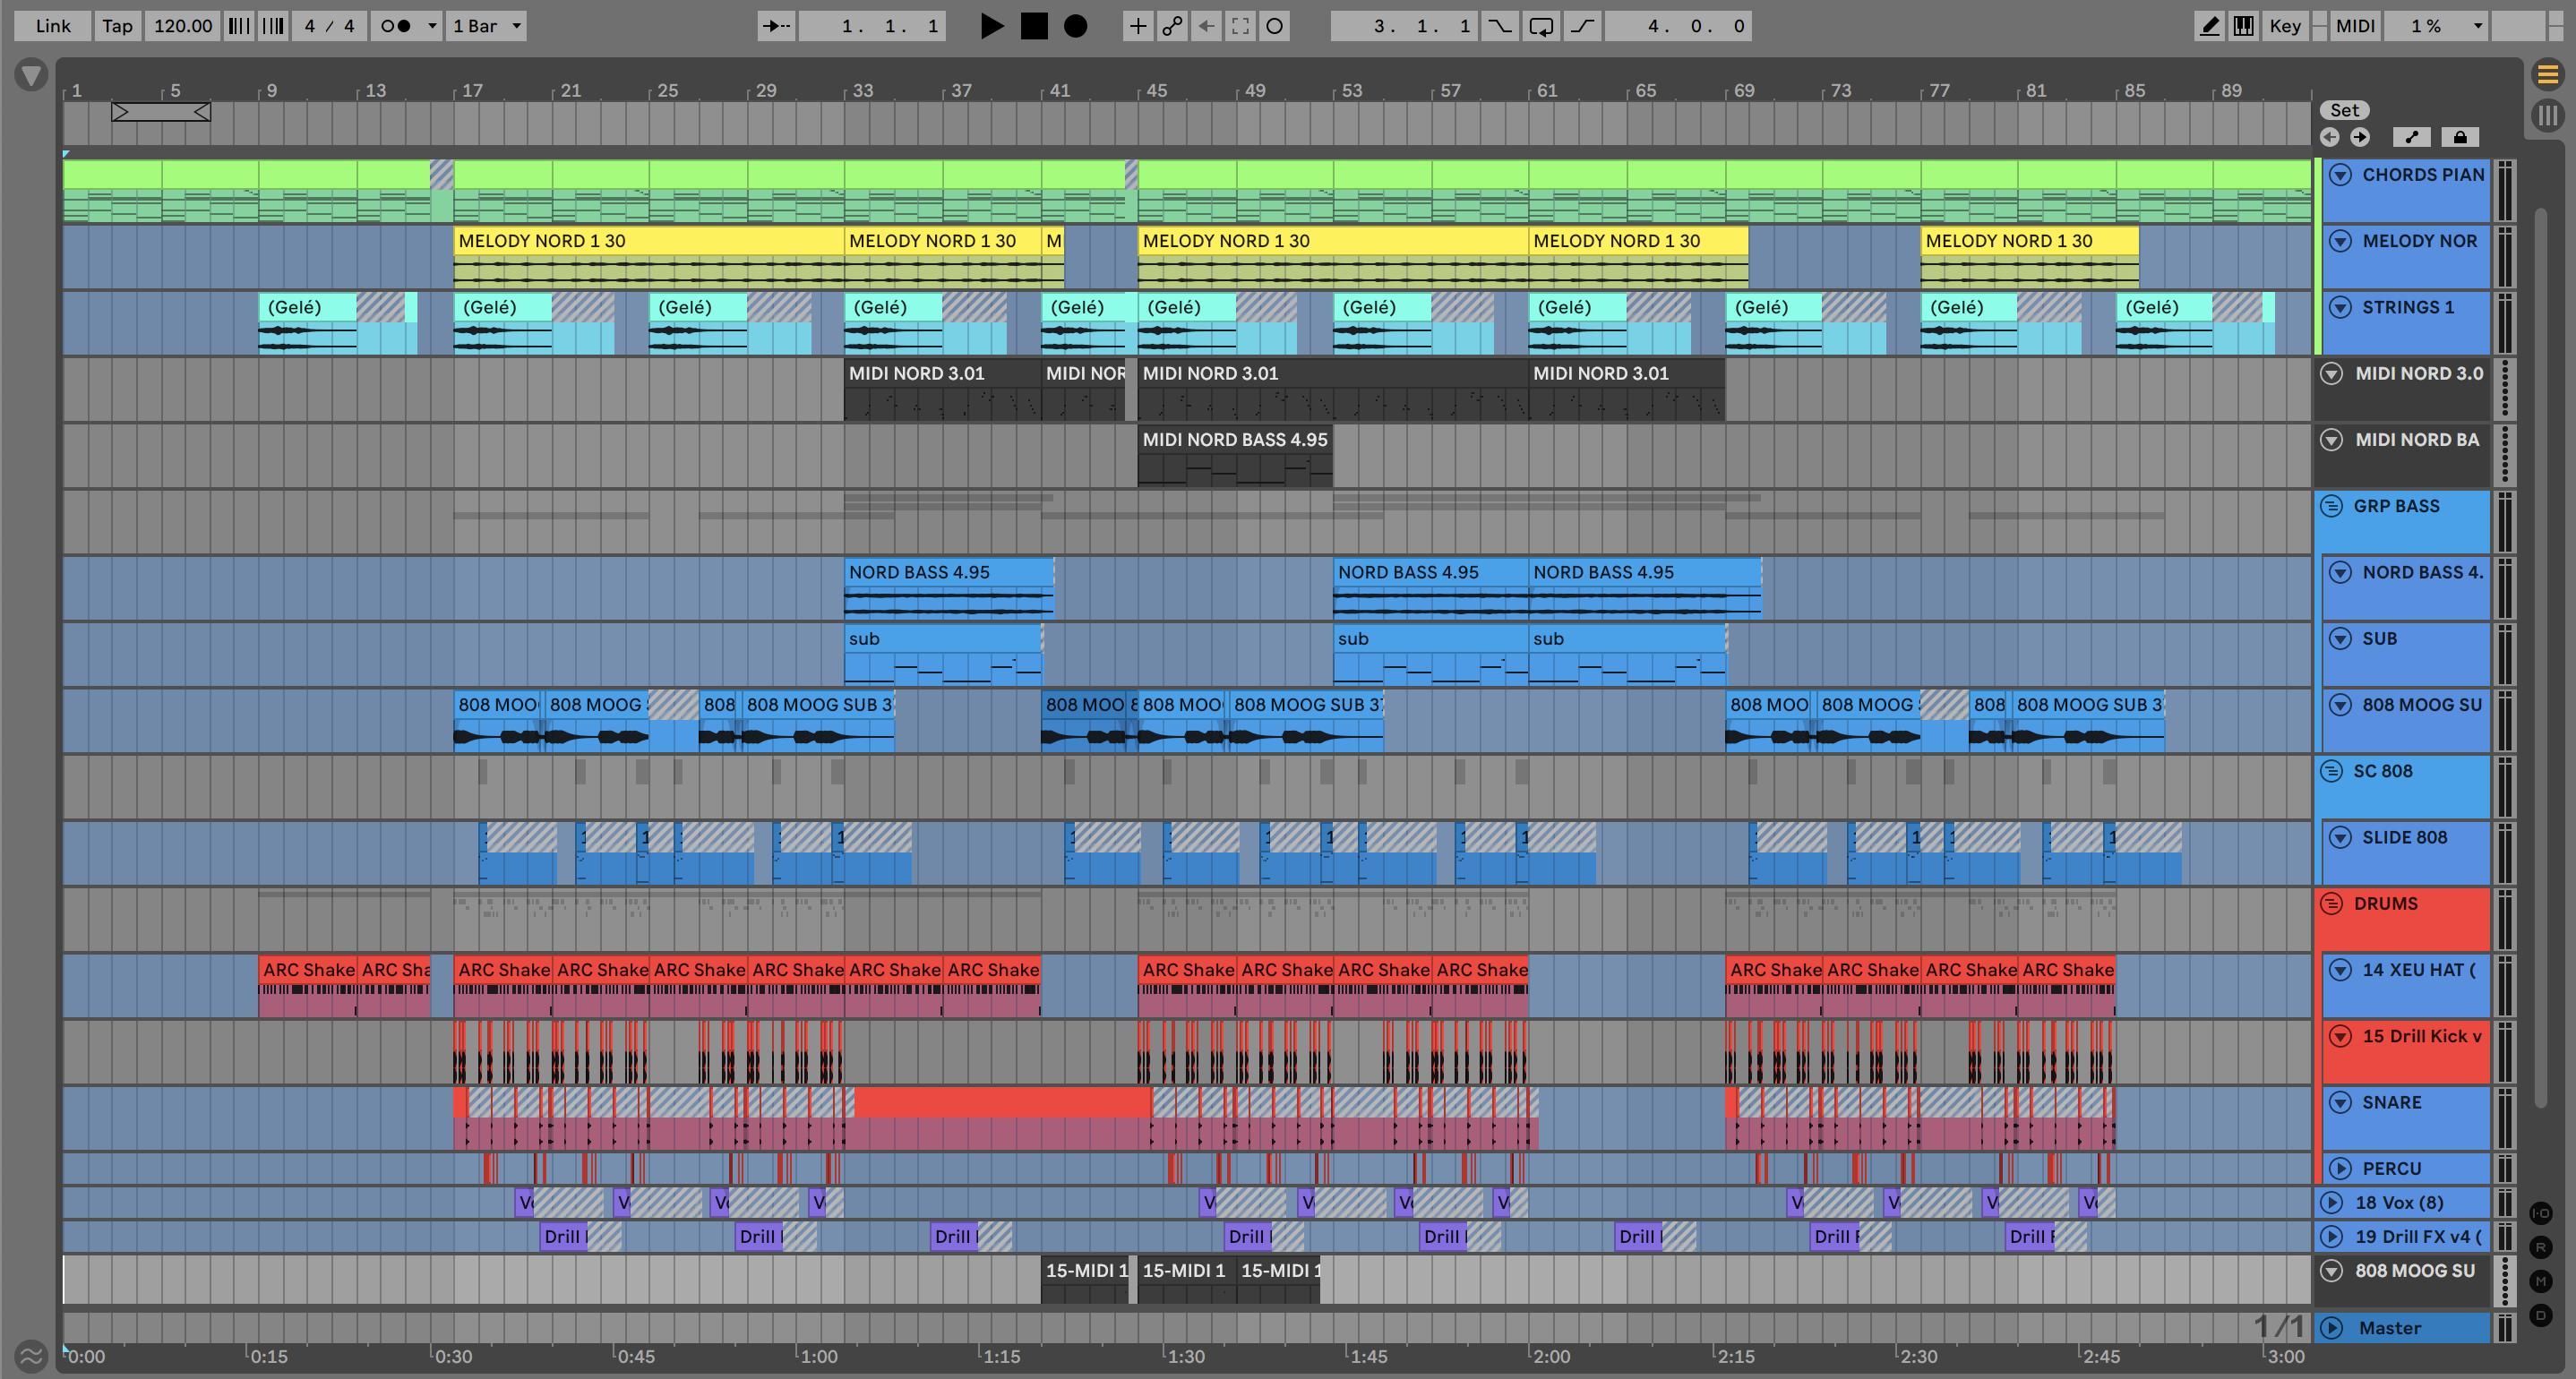Toggle the metronome on
The width and height of the screenshot is (2576, 1379).
(397, 26)
